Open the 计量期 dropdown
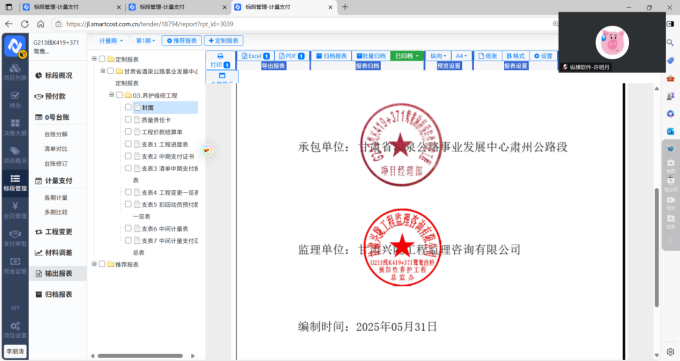Image resolution: width=680 pixels, height=361 pixels. coord(111,41)
